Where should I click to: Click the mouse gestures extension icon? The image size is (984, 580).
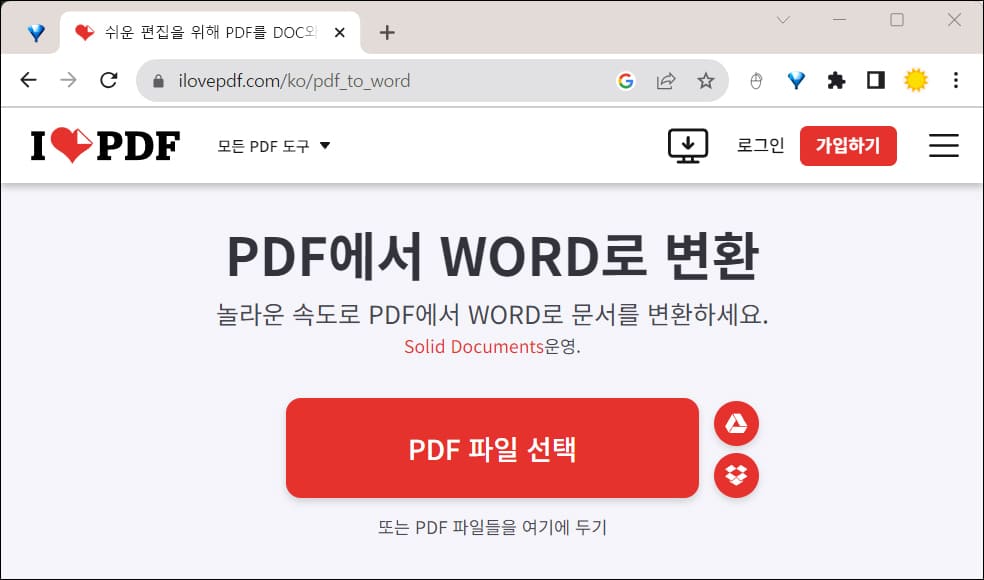(756, 80)
